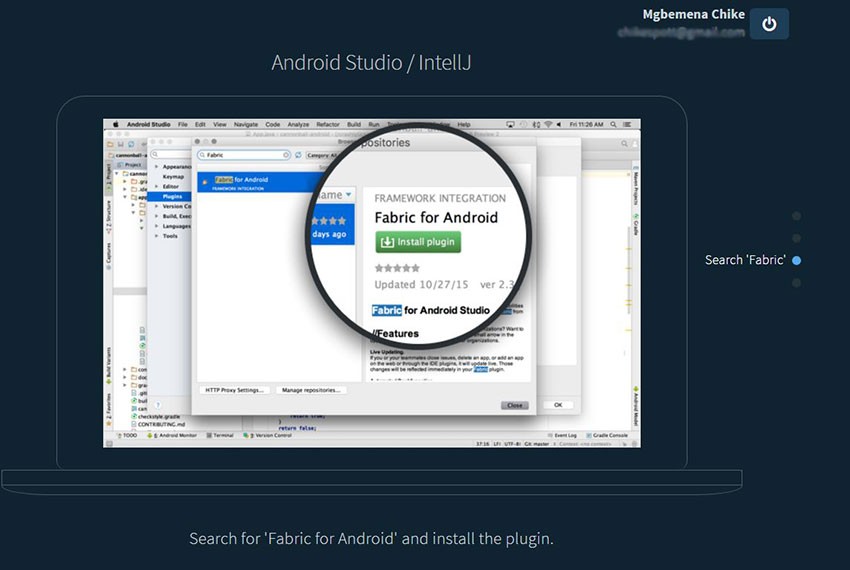Open the Category All dropdown
This screenshot has width=850, height=570.
click(x=323, y=155)
